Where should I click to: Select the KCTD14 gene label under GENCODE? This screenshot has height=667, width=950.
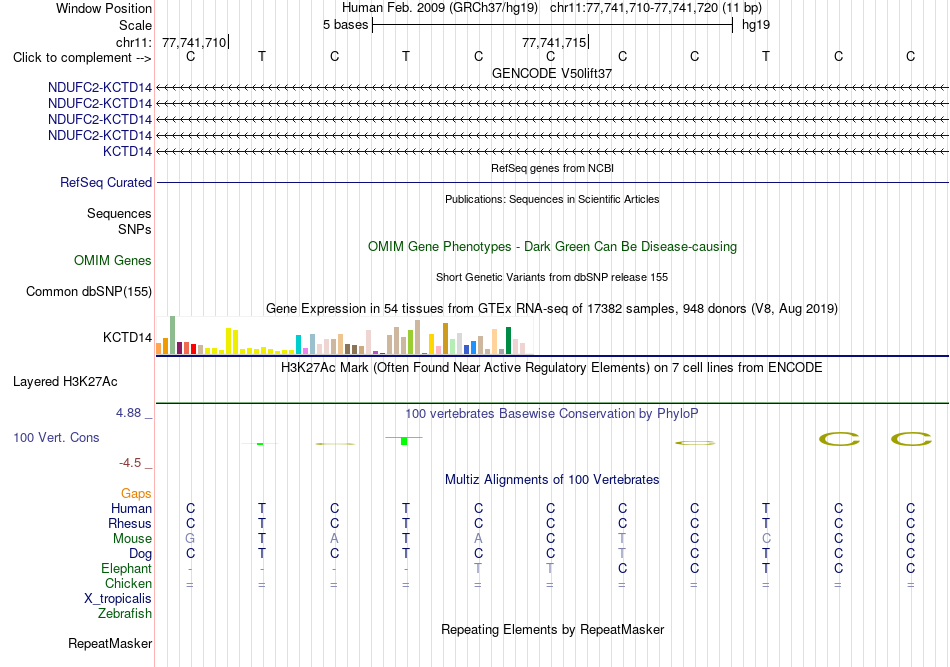click(127, 151)
